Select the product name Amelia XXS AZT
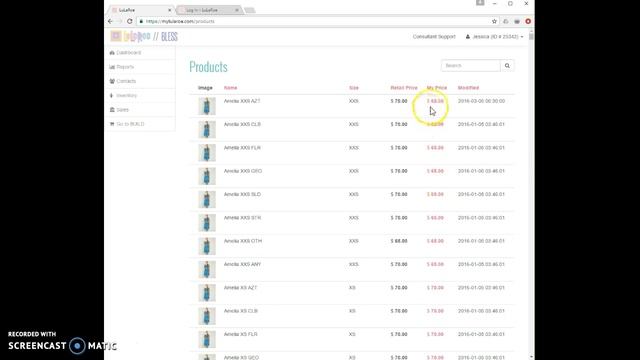 242,101
